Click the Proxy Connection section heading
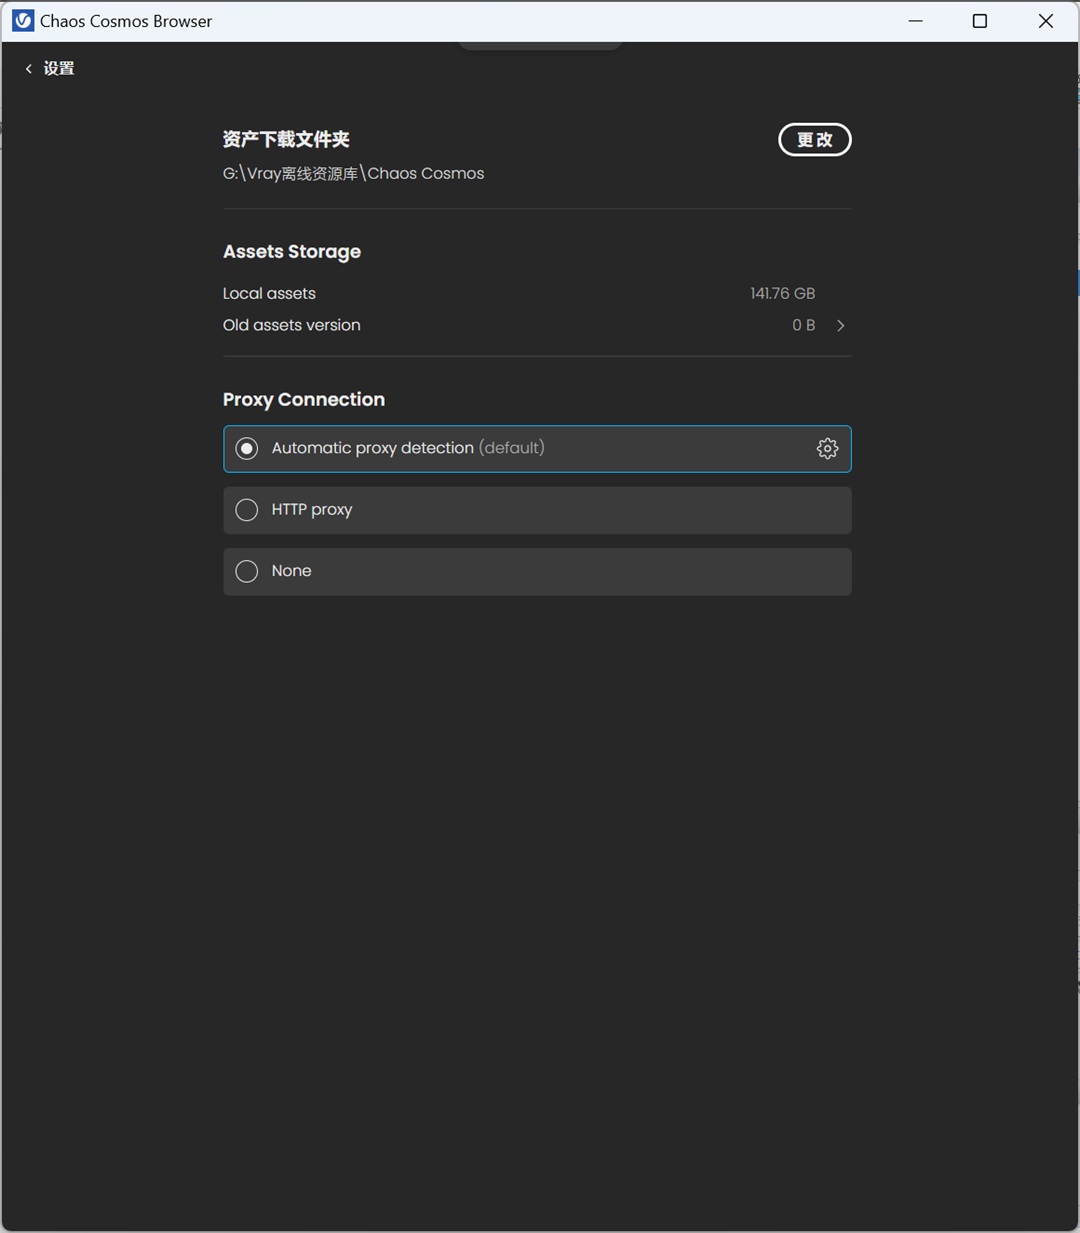Image resolution: width=1080 pixels, height=1233 pixels. (x=304, y=399)
